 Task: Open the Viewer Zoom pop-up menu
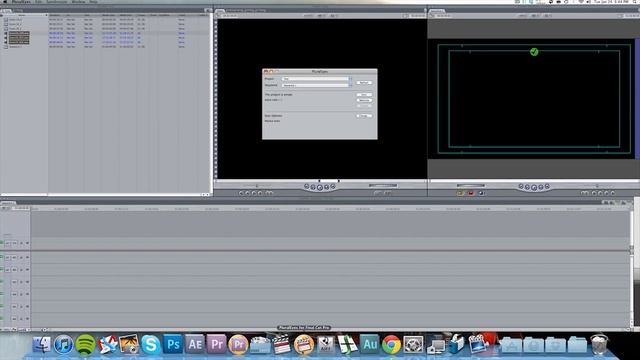(322, 16)
